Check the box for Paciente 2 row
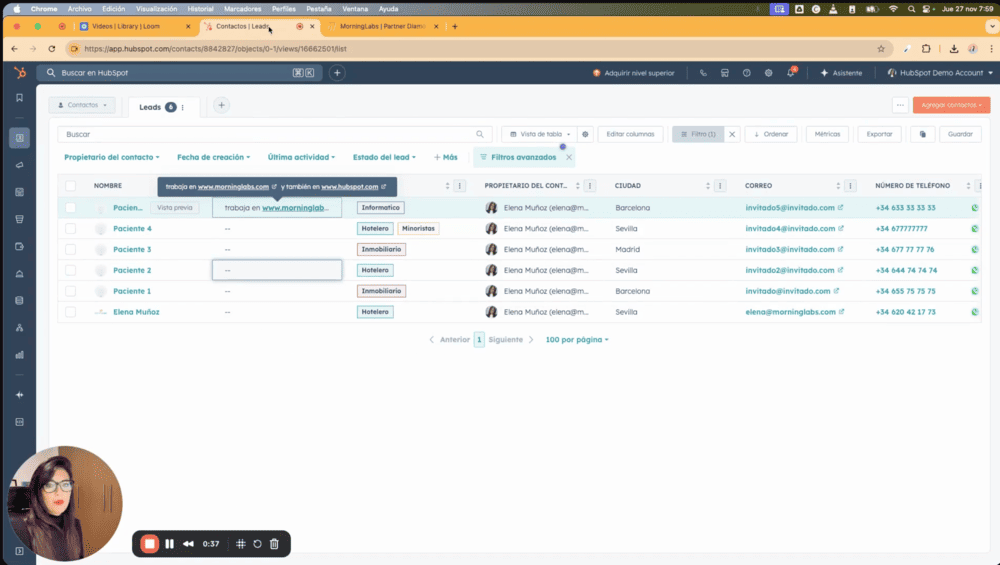Image resolution: width=1000 pixels, height=565 pixels. pyautogui.click(x=70, y=270)
